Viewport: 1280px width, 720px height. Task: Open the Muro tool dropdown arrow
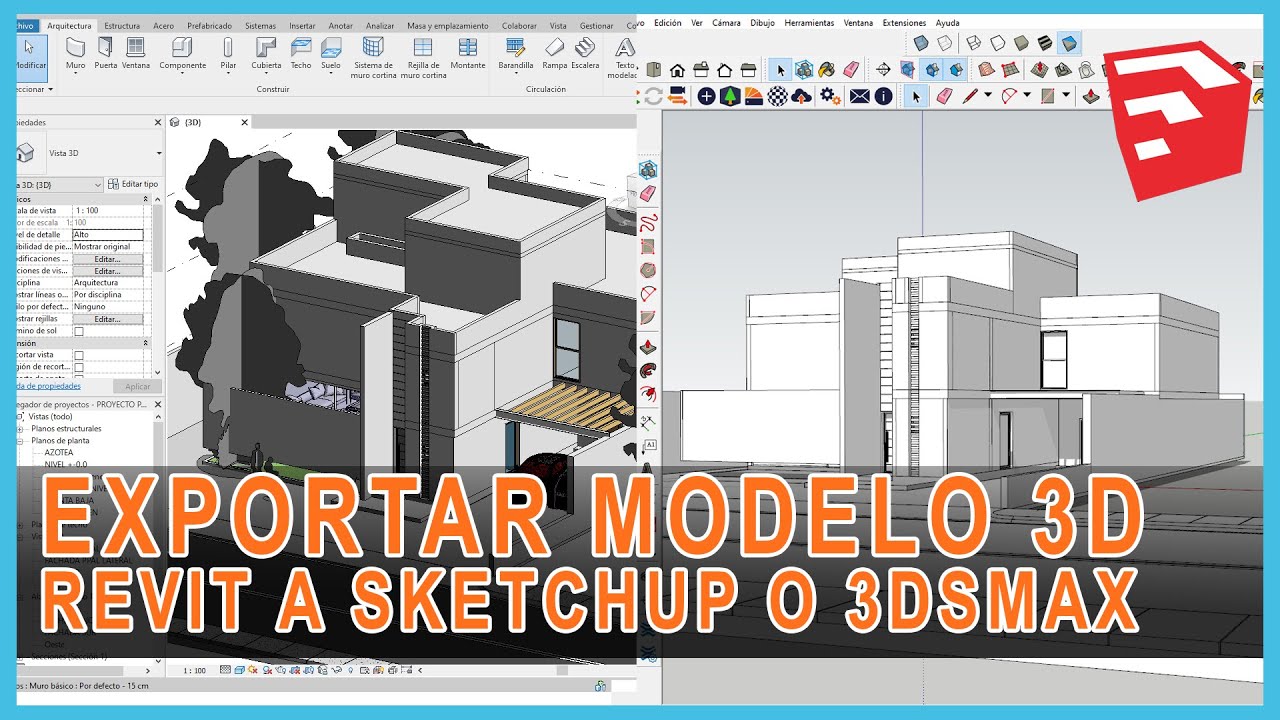pyautogui.click(x=76, y=74)
